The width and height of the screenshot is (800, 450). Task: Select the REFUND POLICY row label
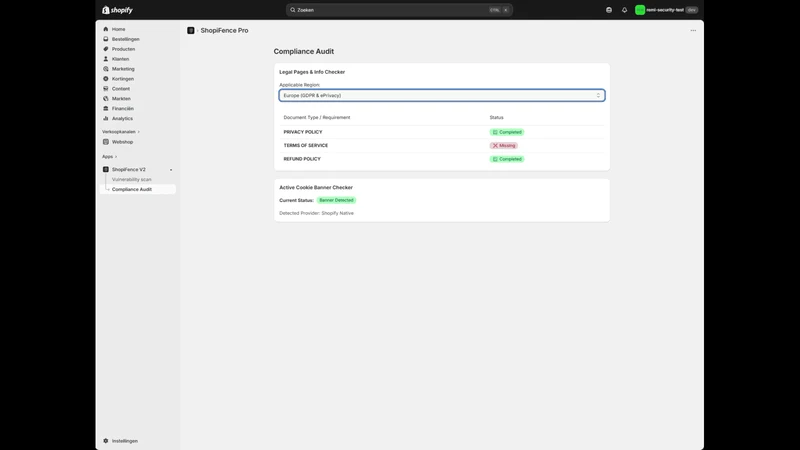(x=302, y=159)
